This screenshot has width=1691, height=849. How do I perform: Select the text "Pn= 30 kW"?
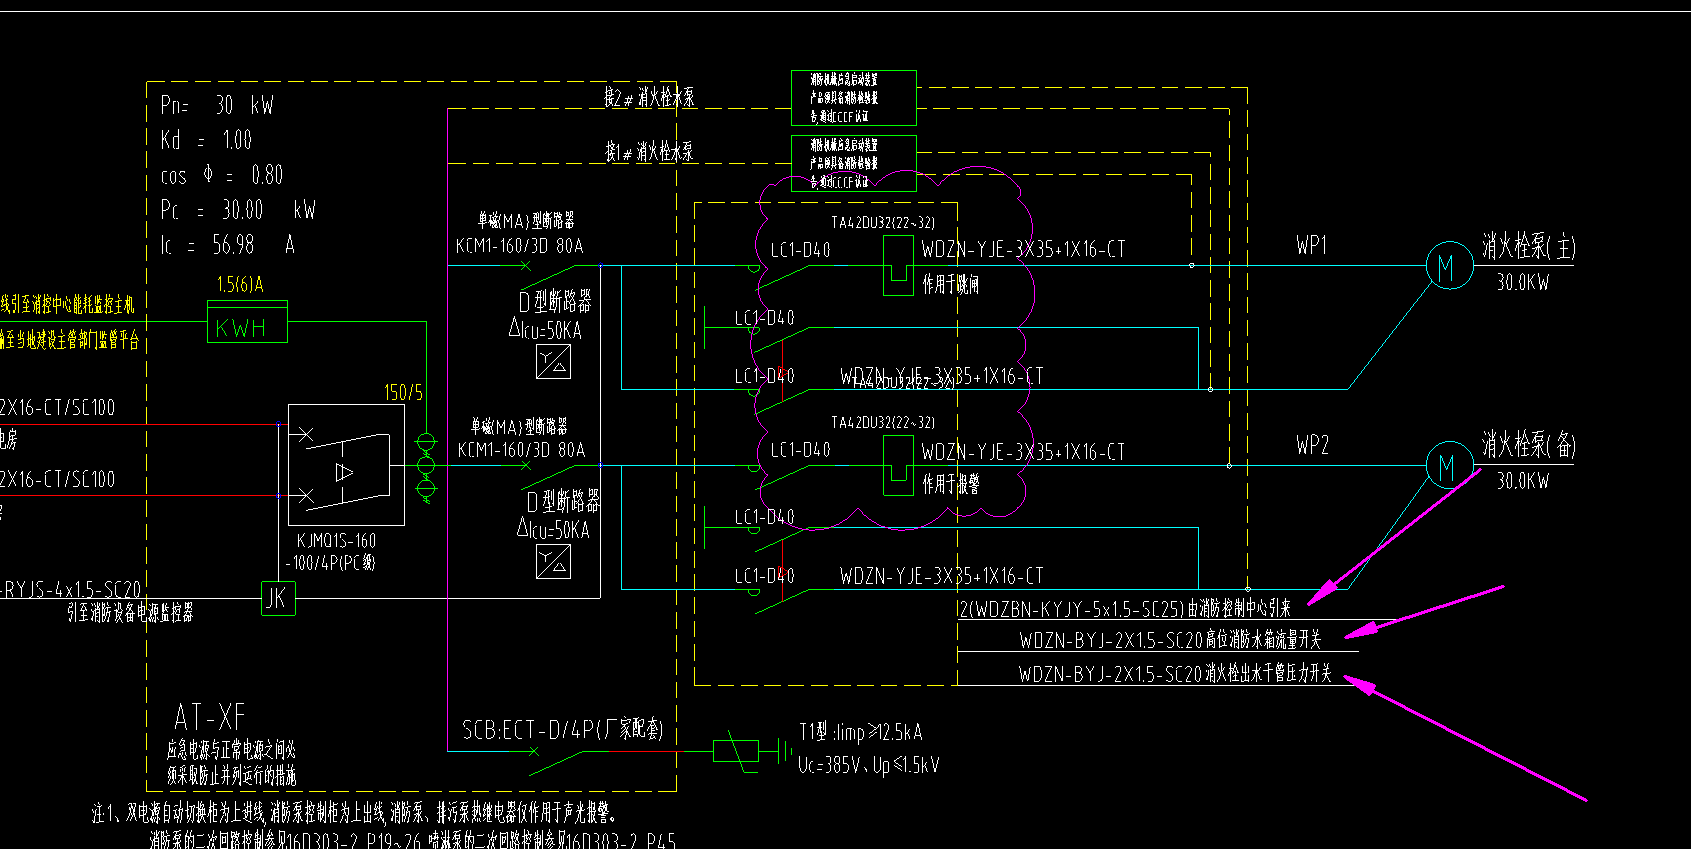(217, 105)
